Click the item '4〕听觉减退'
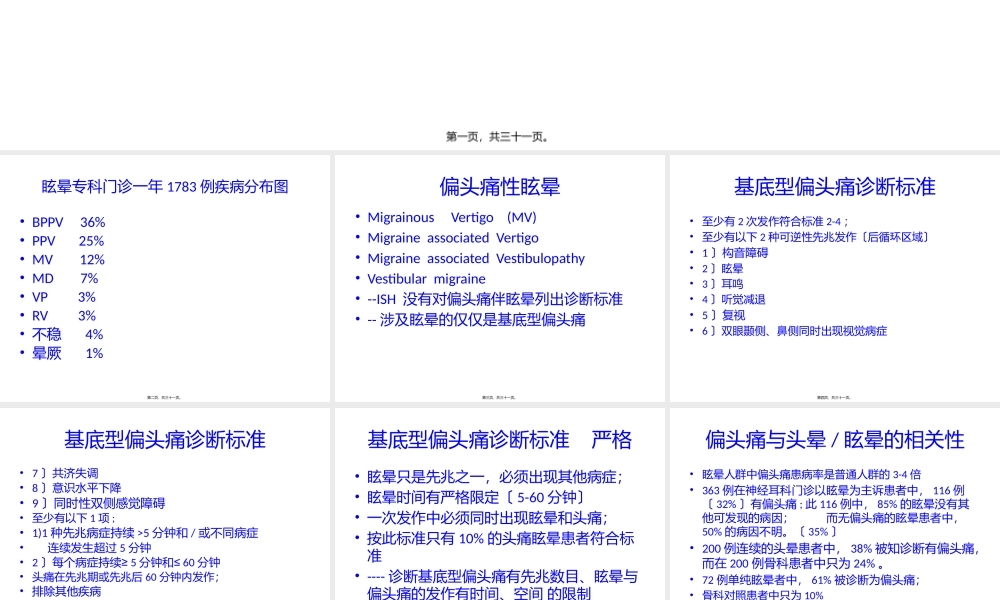The height and width of the screenshot is (600, 1000). (733, 299)
